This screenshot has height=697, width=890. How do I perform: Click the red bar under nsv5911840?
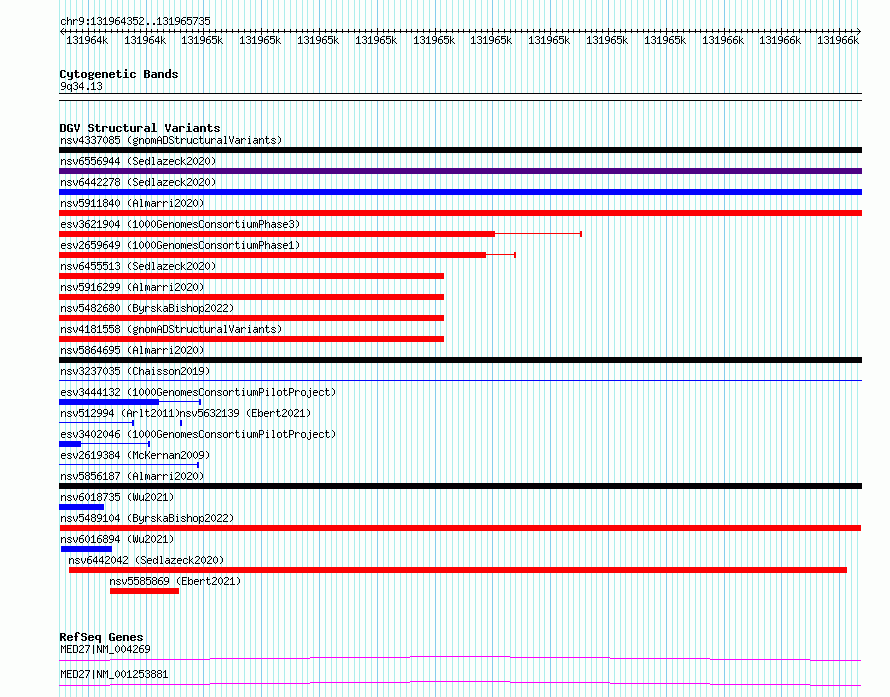(x=460, y=213)
